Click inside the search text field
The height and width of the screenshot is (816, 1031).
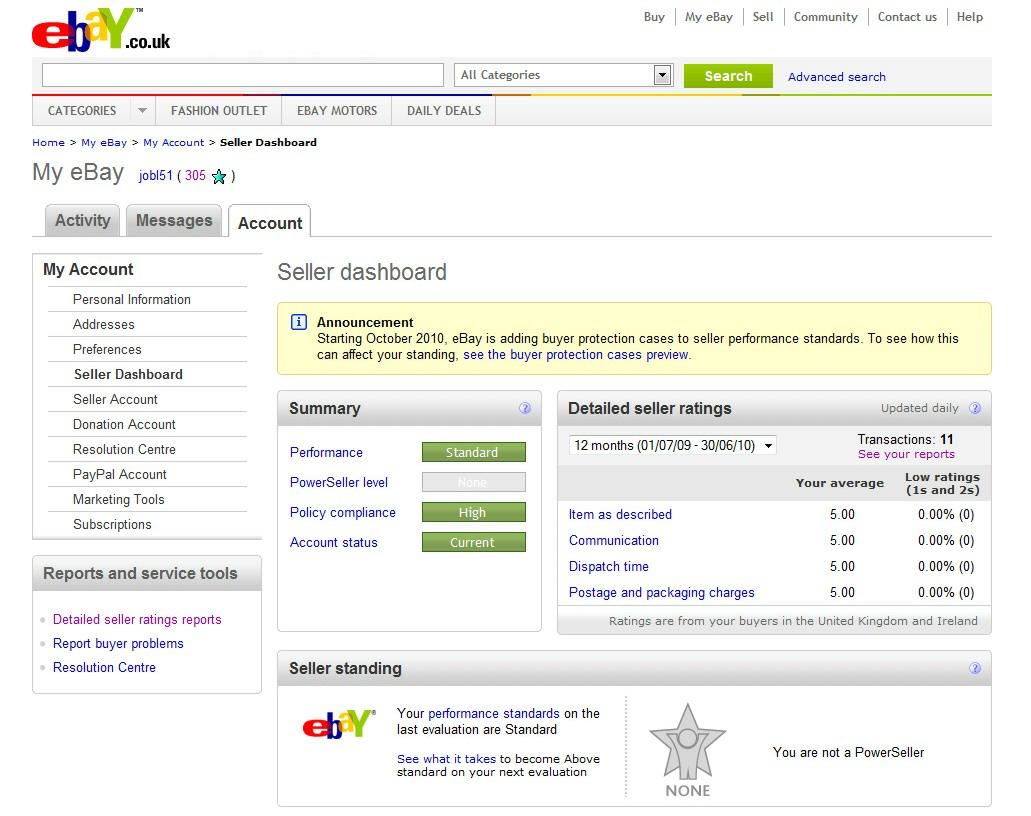point(242,75)
